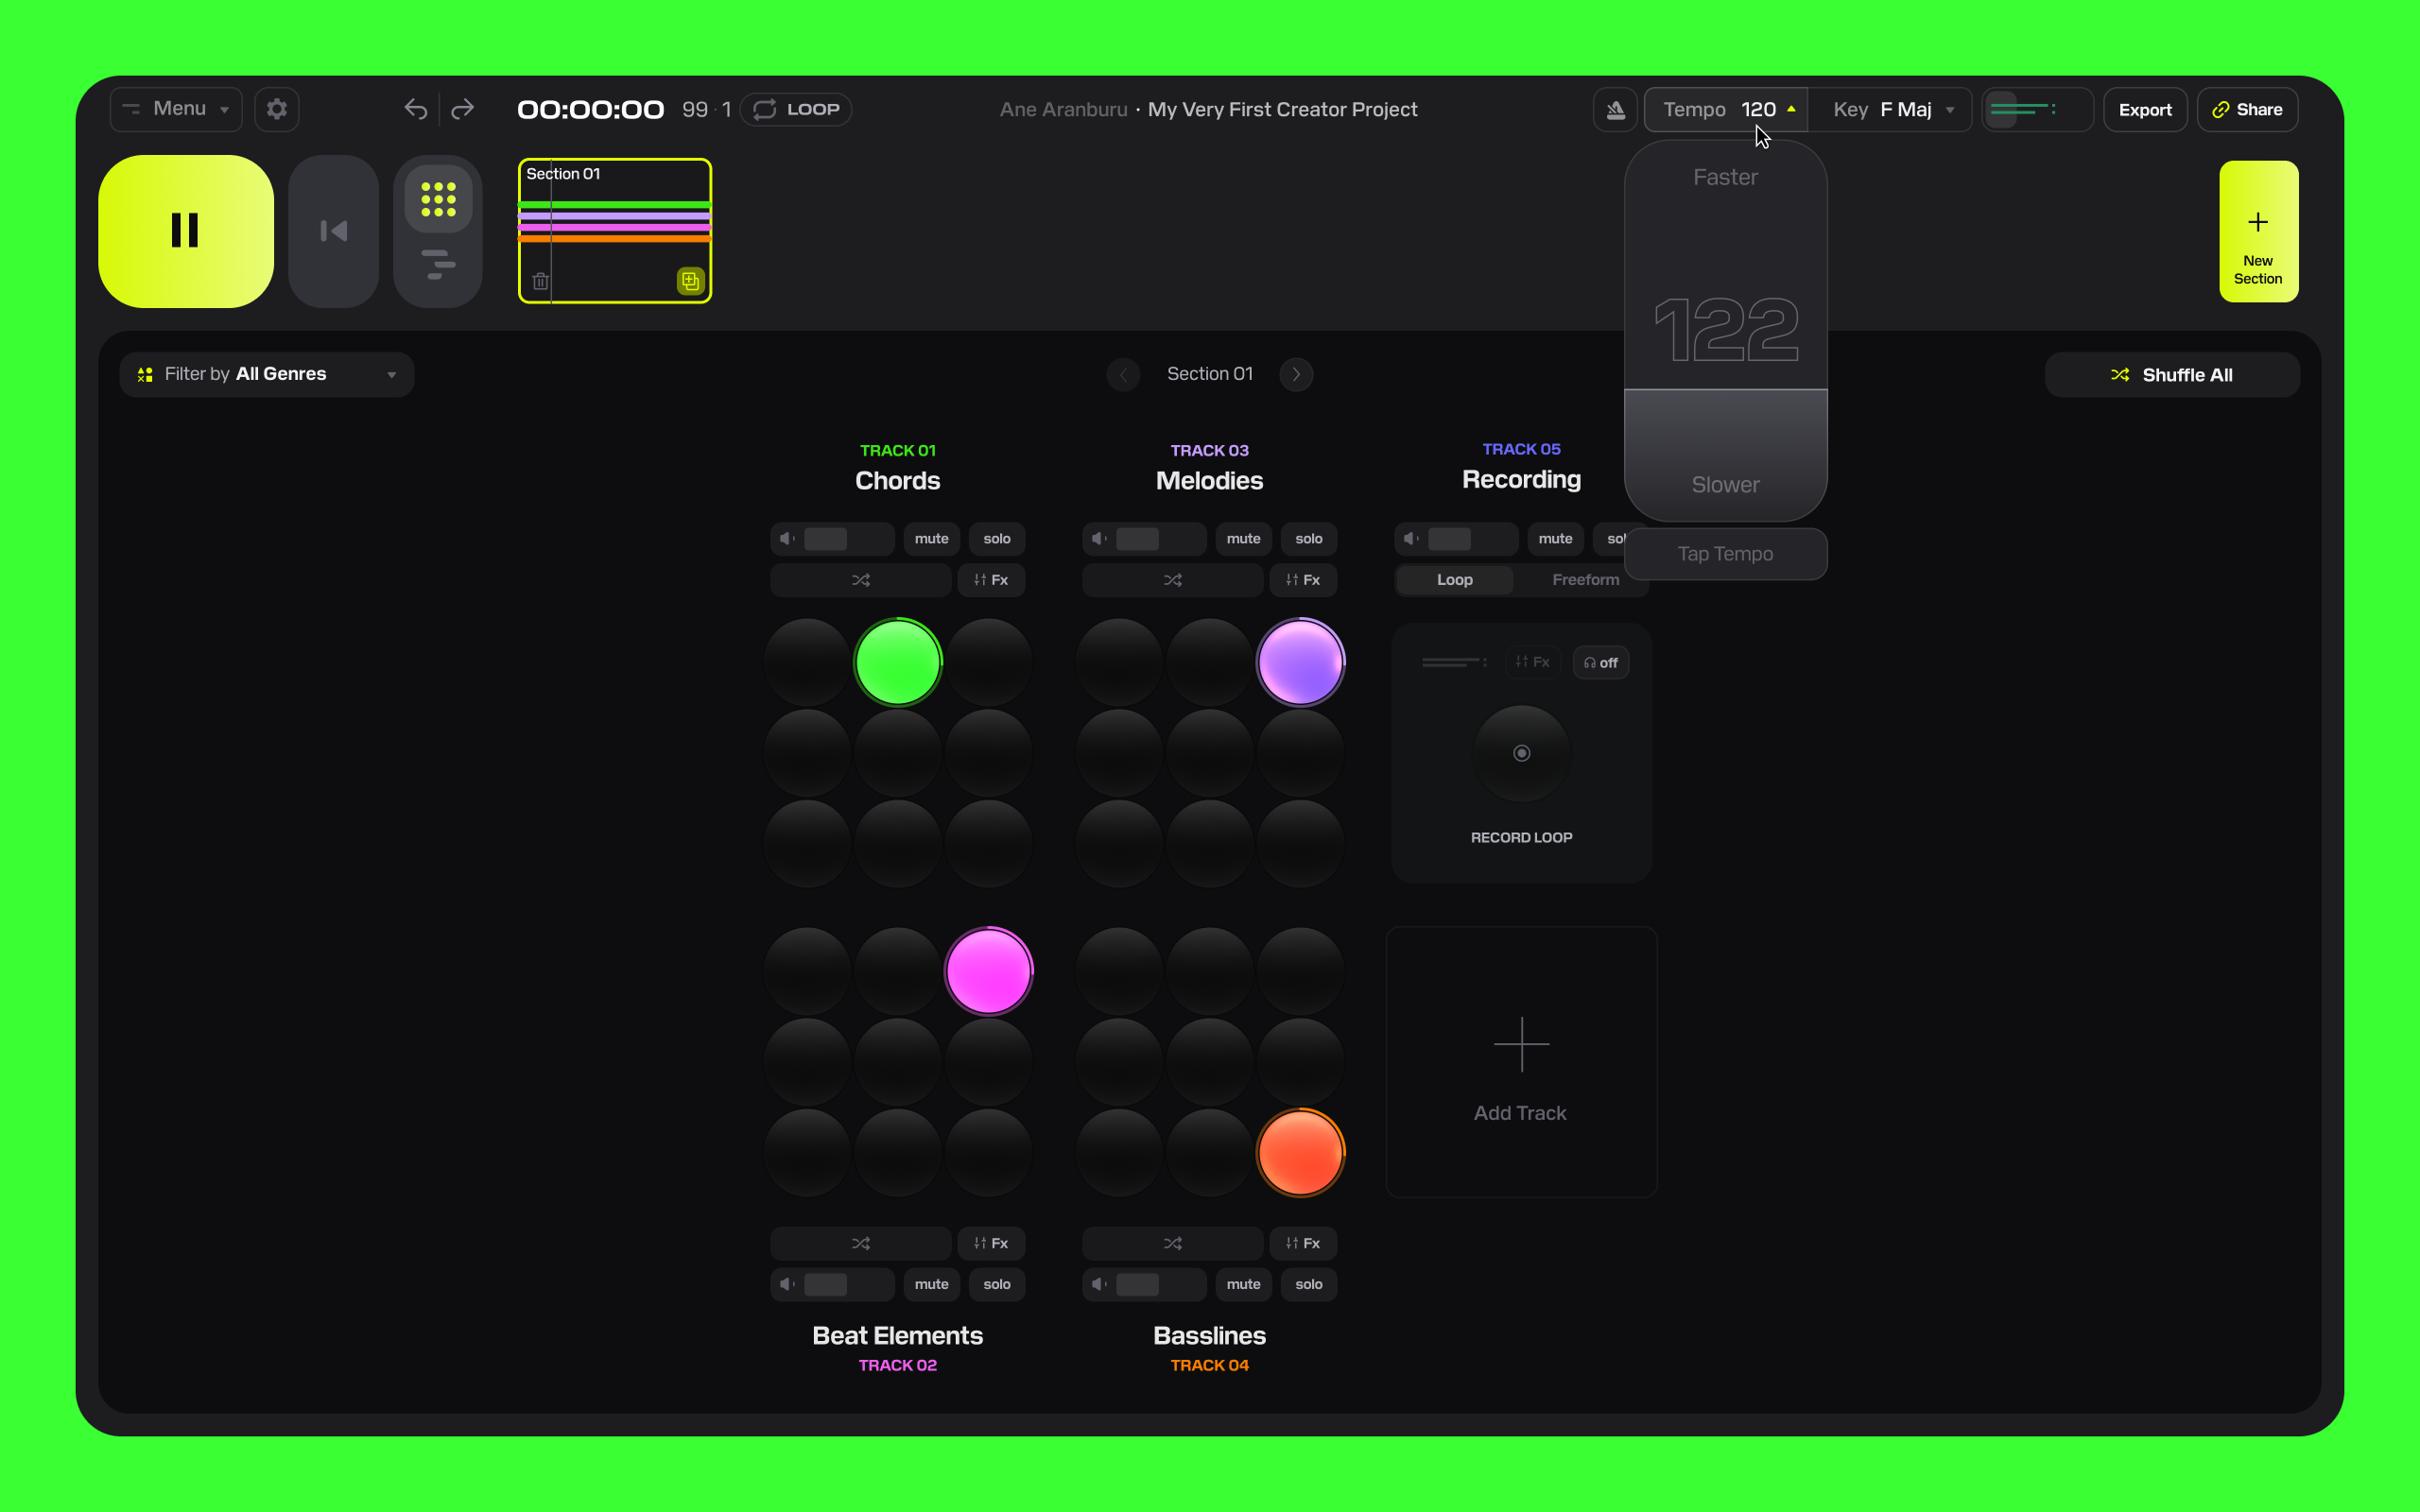This screenshot has width=2420, height=1512.
Task: Solo the Basslines track
Action: click(1309, 1284)
